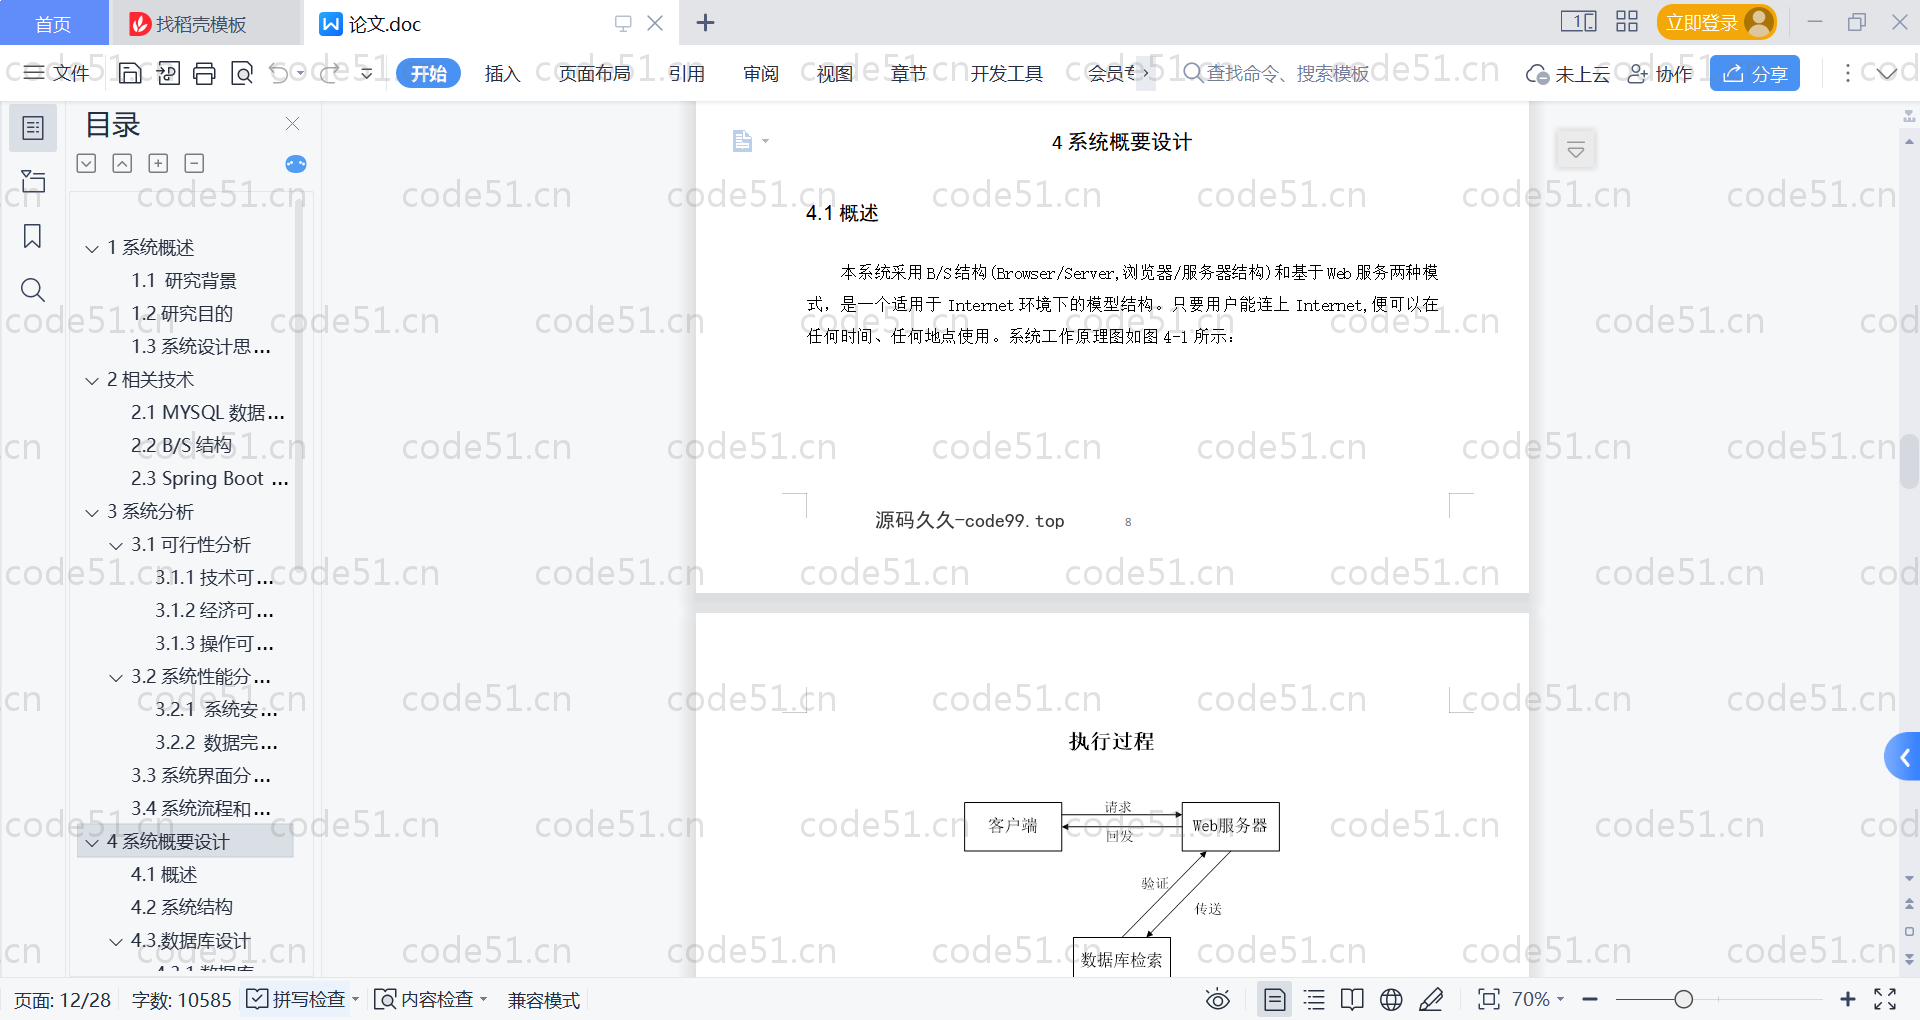Open the bookmark panel in the left sidebar
Viewport: 1920px width, 1020px height.
coord(32,236)
